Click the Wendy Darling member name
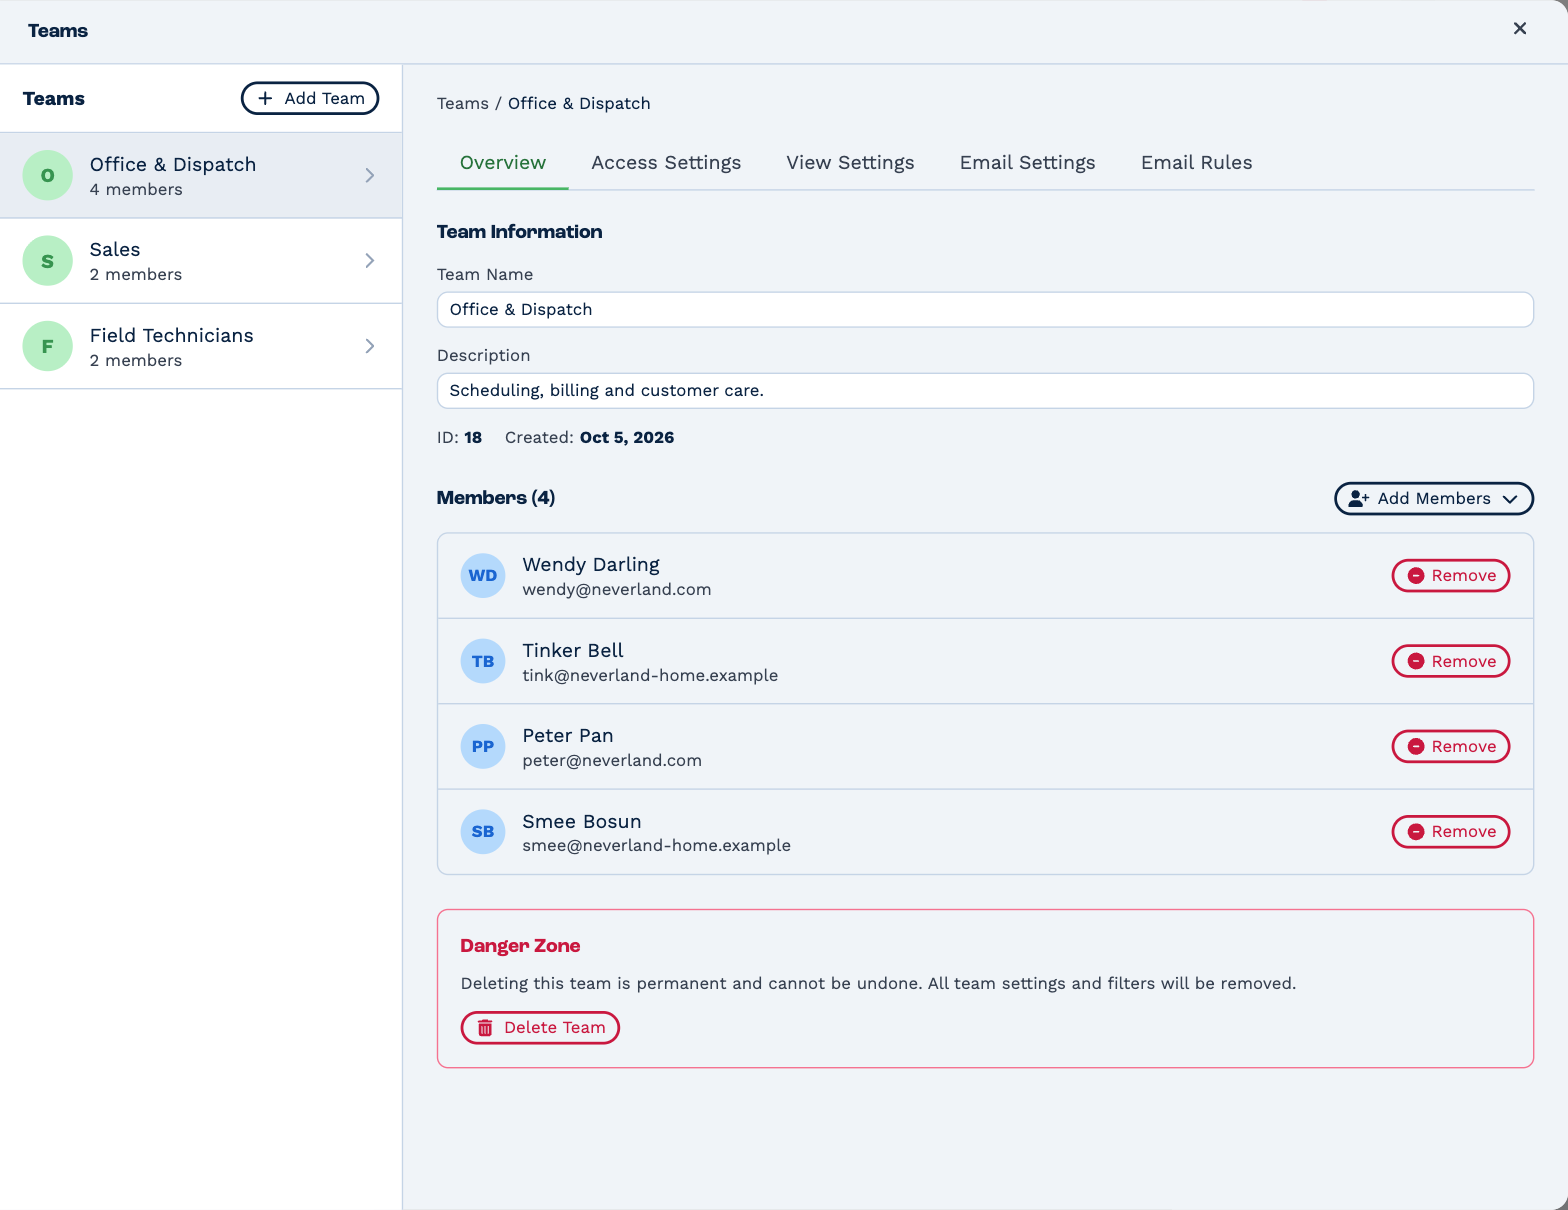The height and width of the screenshot is (1210, 1568). pos(591,565)
